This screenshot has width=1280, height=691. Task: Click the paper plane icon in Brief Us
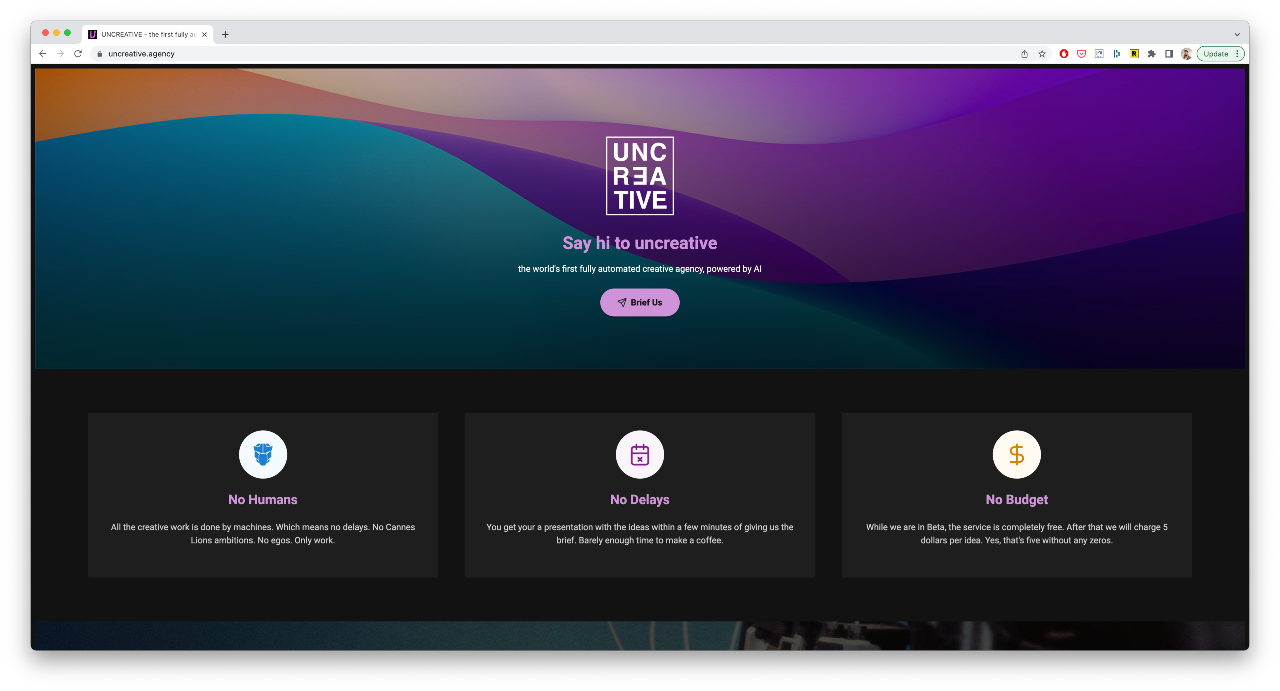pyautogui.click(x=622, y=302)
